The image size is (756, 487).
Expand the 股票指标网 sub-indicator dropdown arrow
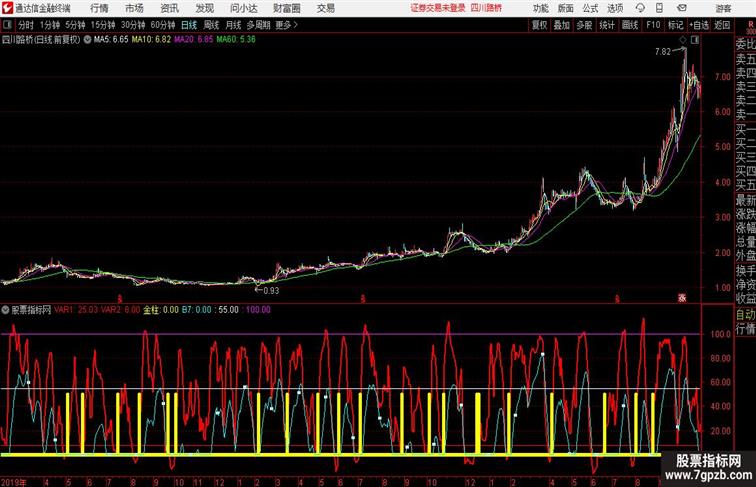(x=6, y=310)
